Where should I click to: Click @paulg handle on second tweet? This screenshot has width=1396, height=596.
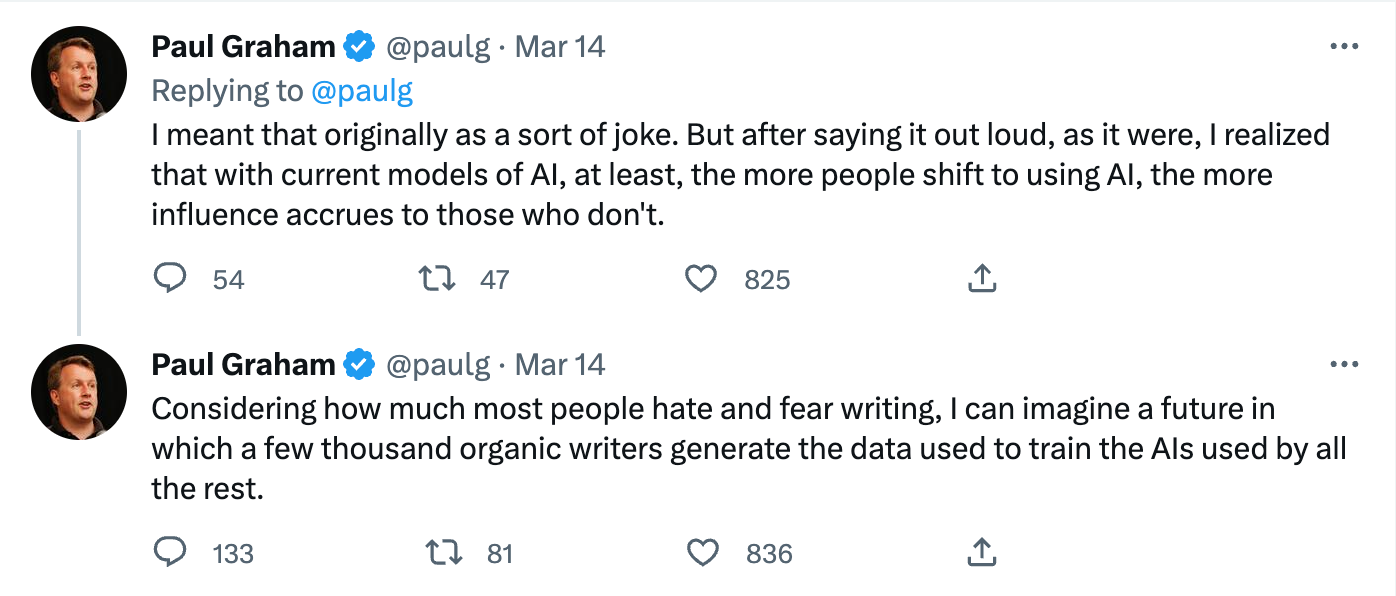coord(438,365)
